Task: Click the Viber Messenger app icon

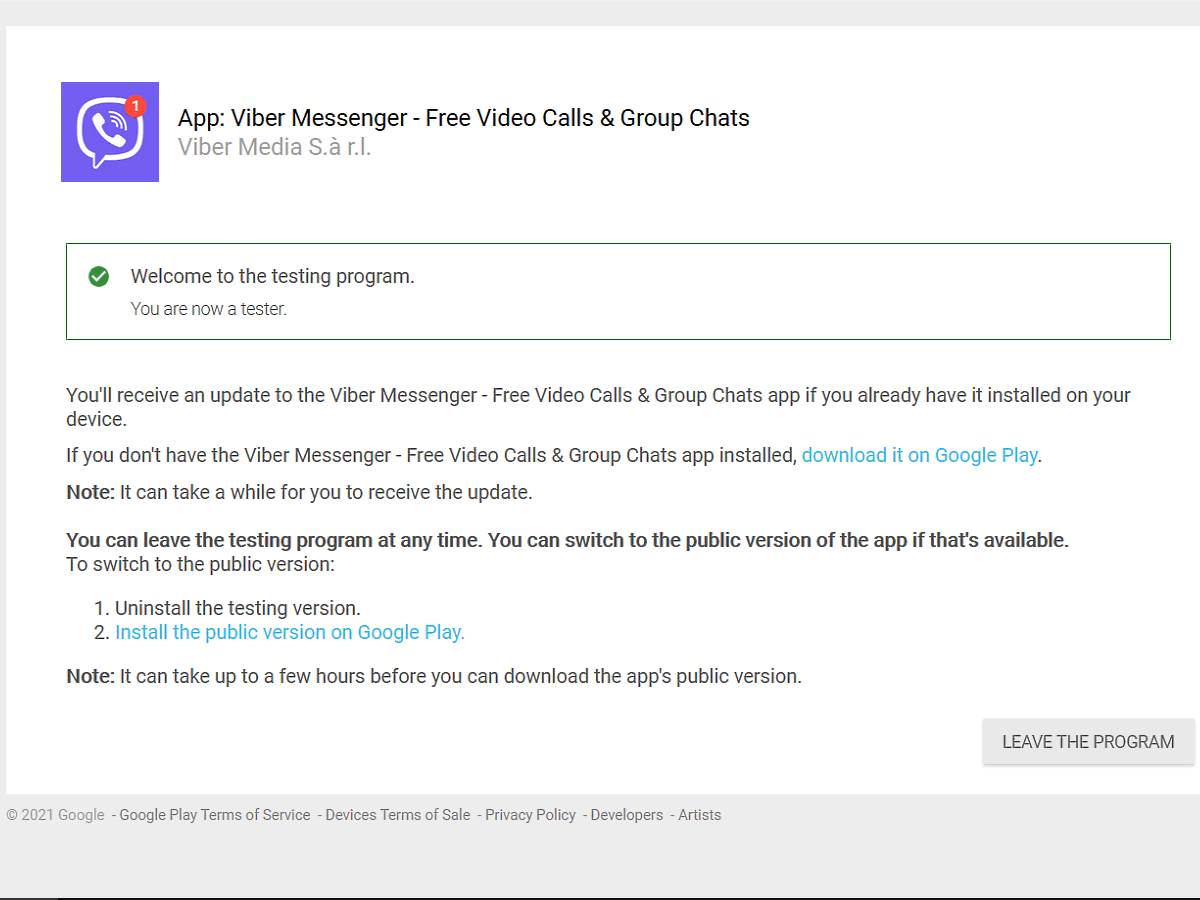Action: [110, 131]
